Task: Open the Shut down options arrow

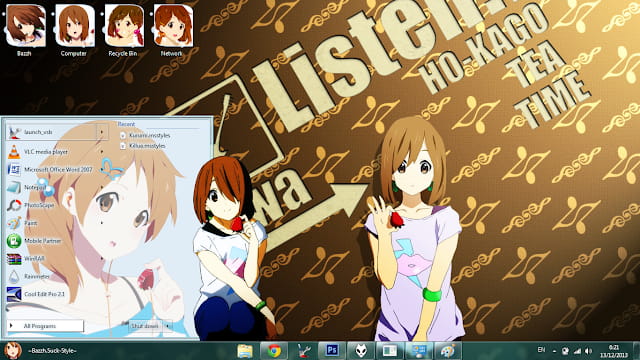Action: tap(167, 326)
